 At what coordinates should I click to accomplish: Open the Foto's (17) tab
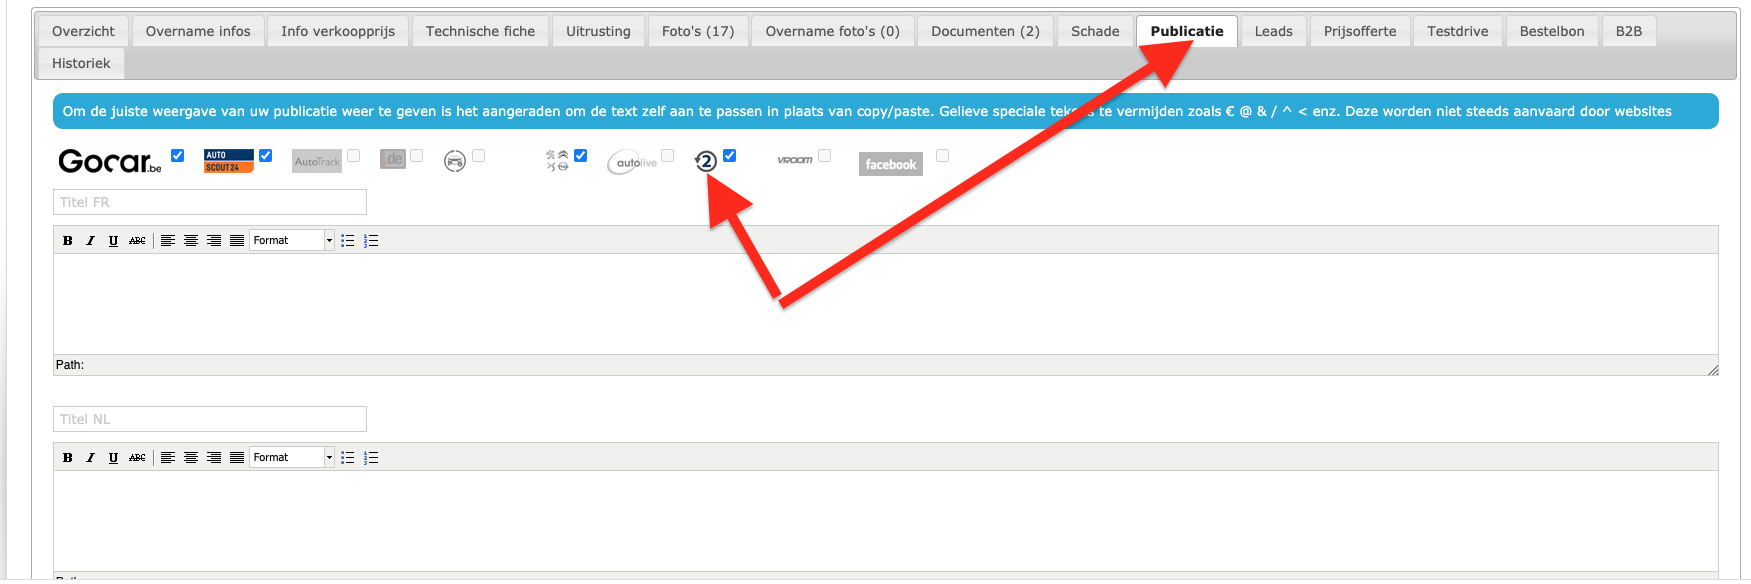pyautogui.click(x=698, y=31)
